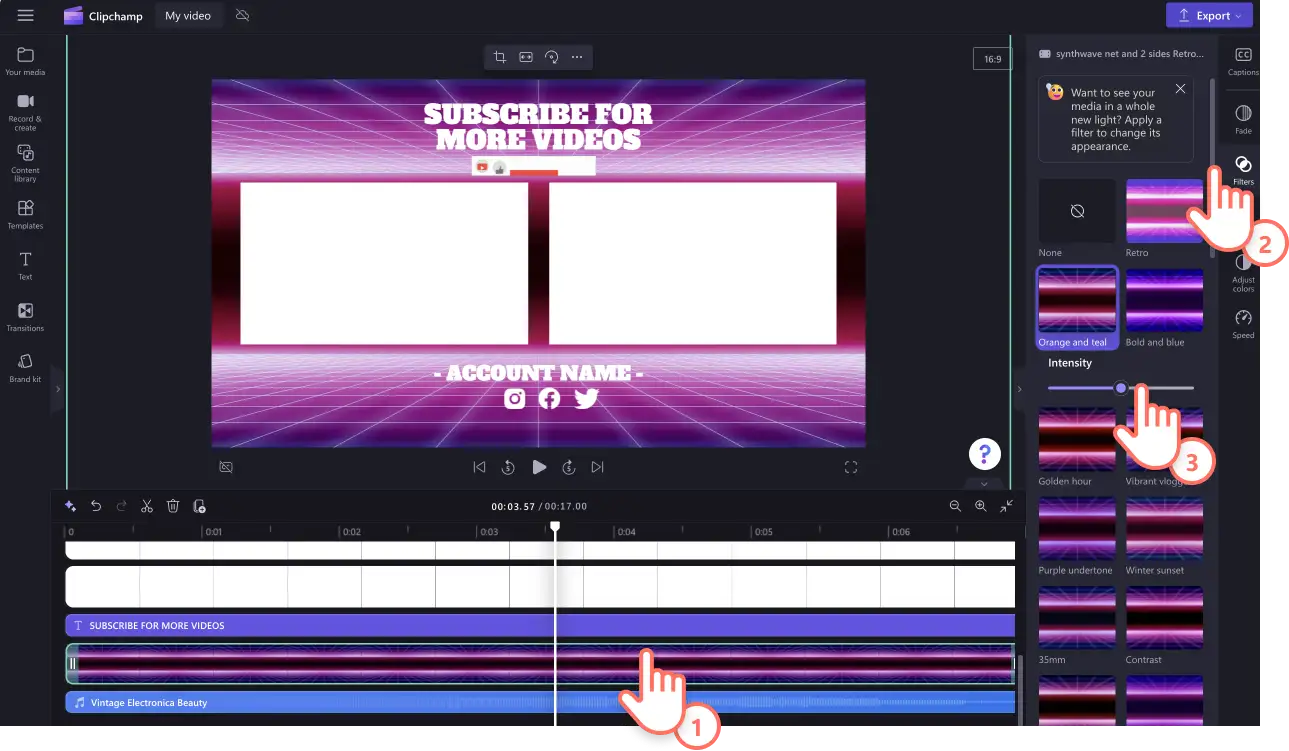Collapse the right property panel
The height and width of the screenshot is (751, 1289).
[x=1019, y=388]
